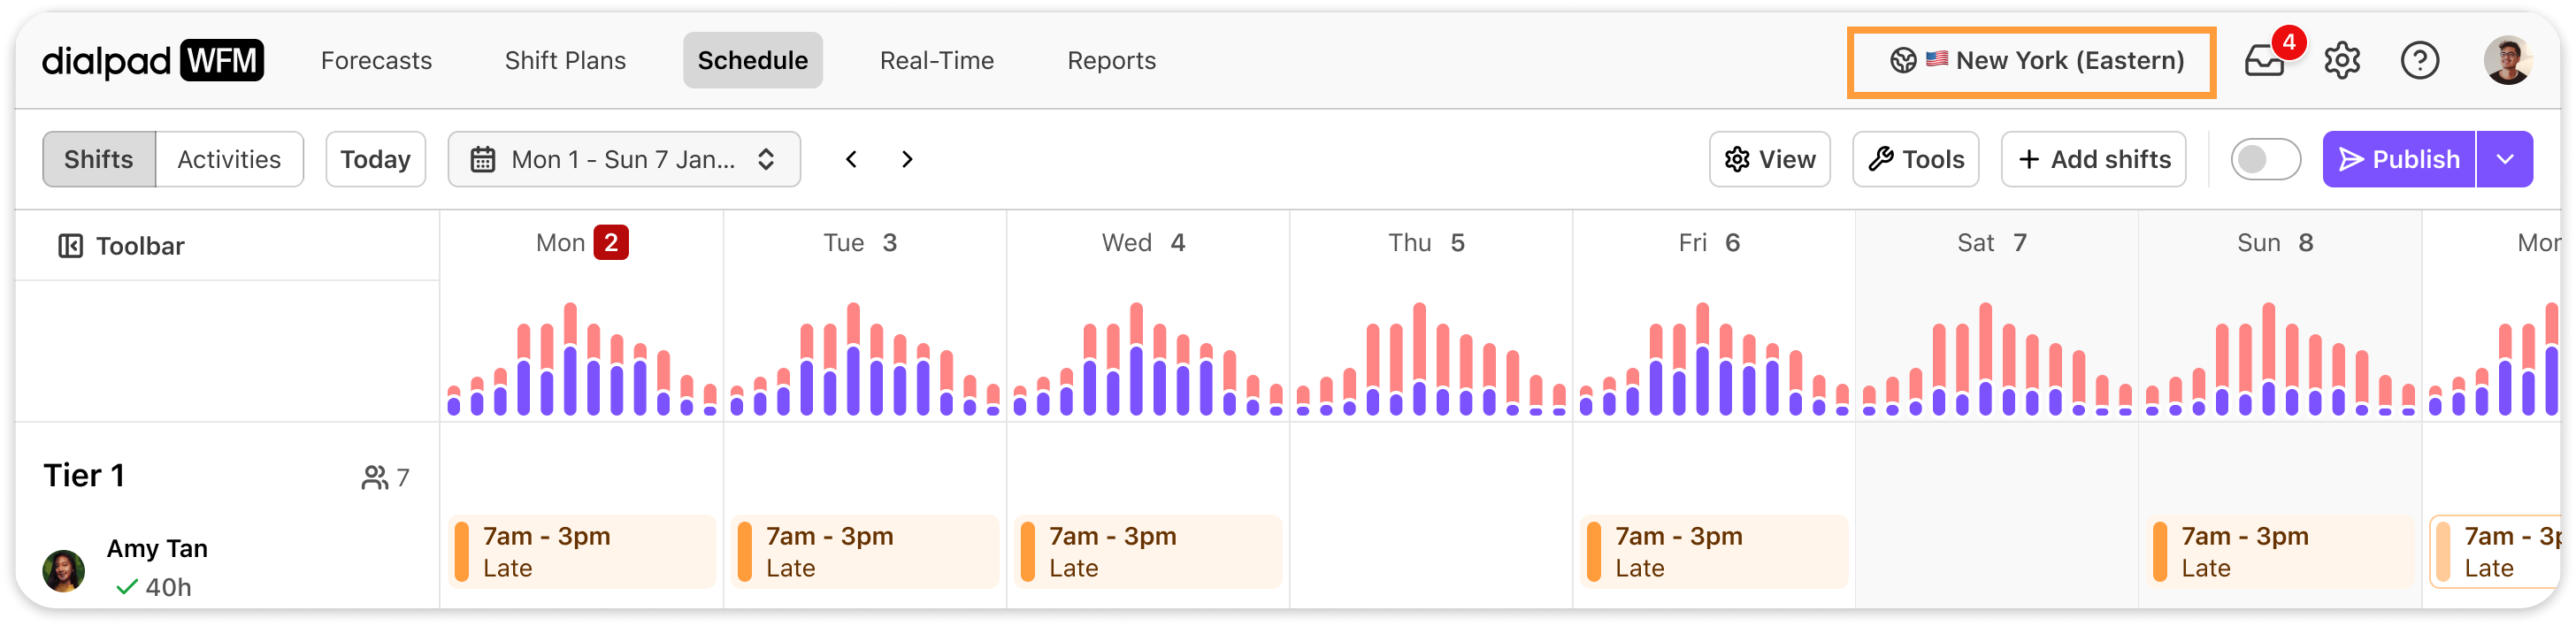Image resolution: width=2576 pixels, height=626 pixels.
Task: Open Amy Tan's Monday 7am - 3pm shift
Action: click(x=582, y=552)
